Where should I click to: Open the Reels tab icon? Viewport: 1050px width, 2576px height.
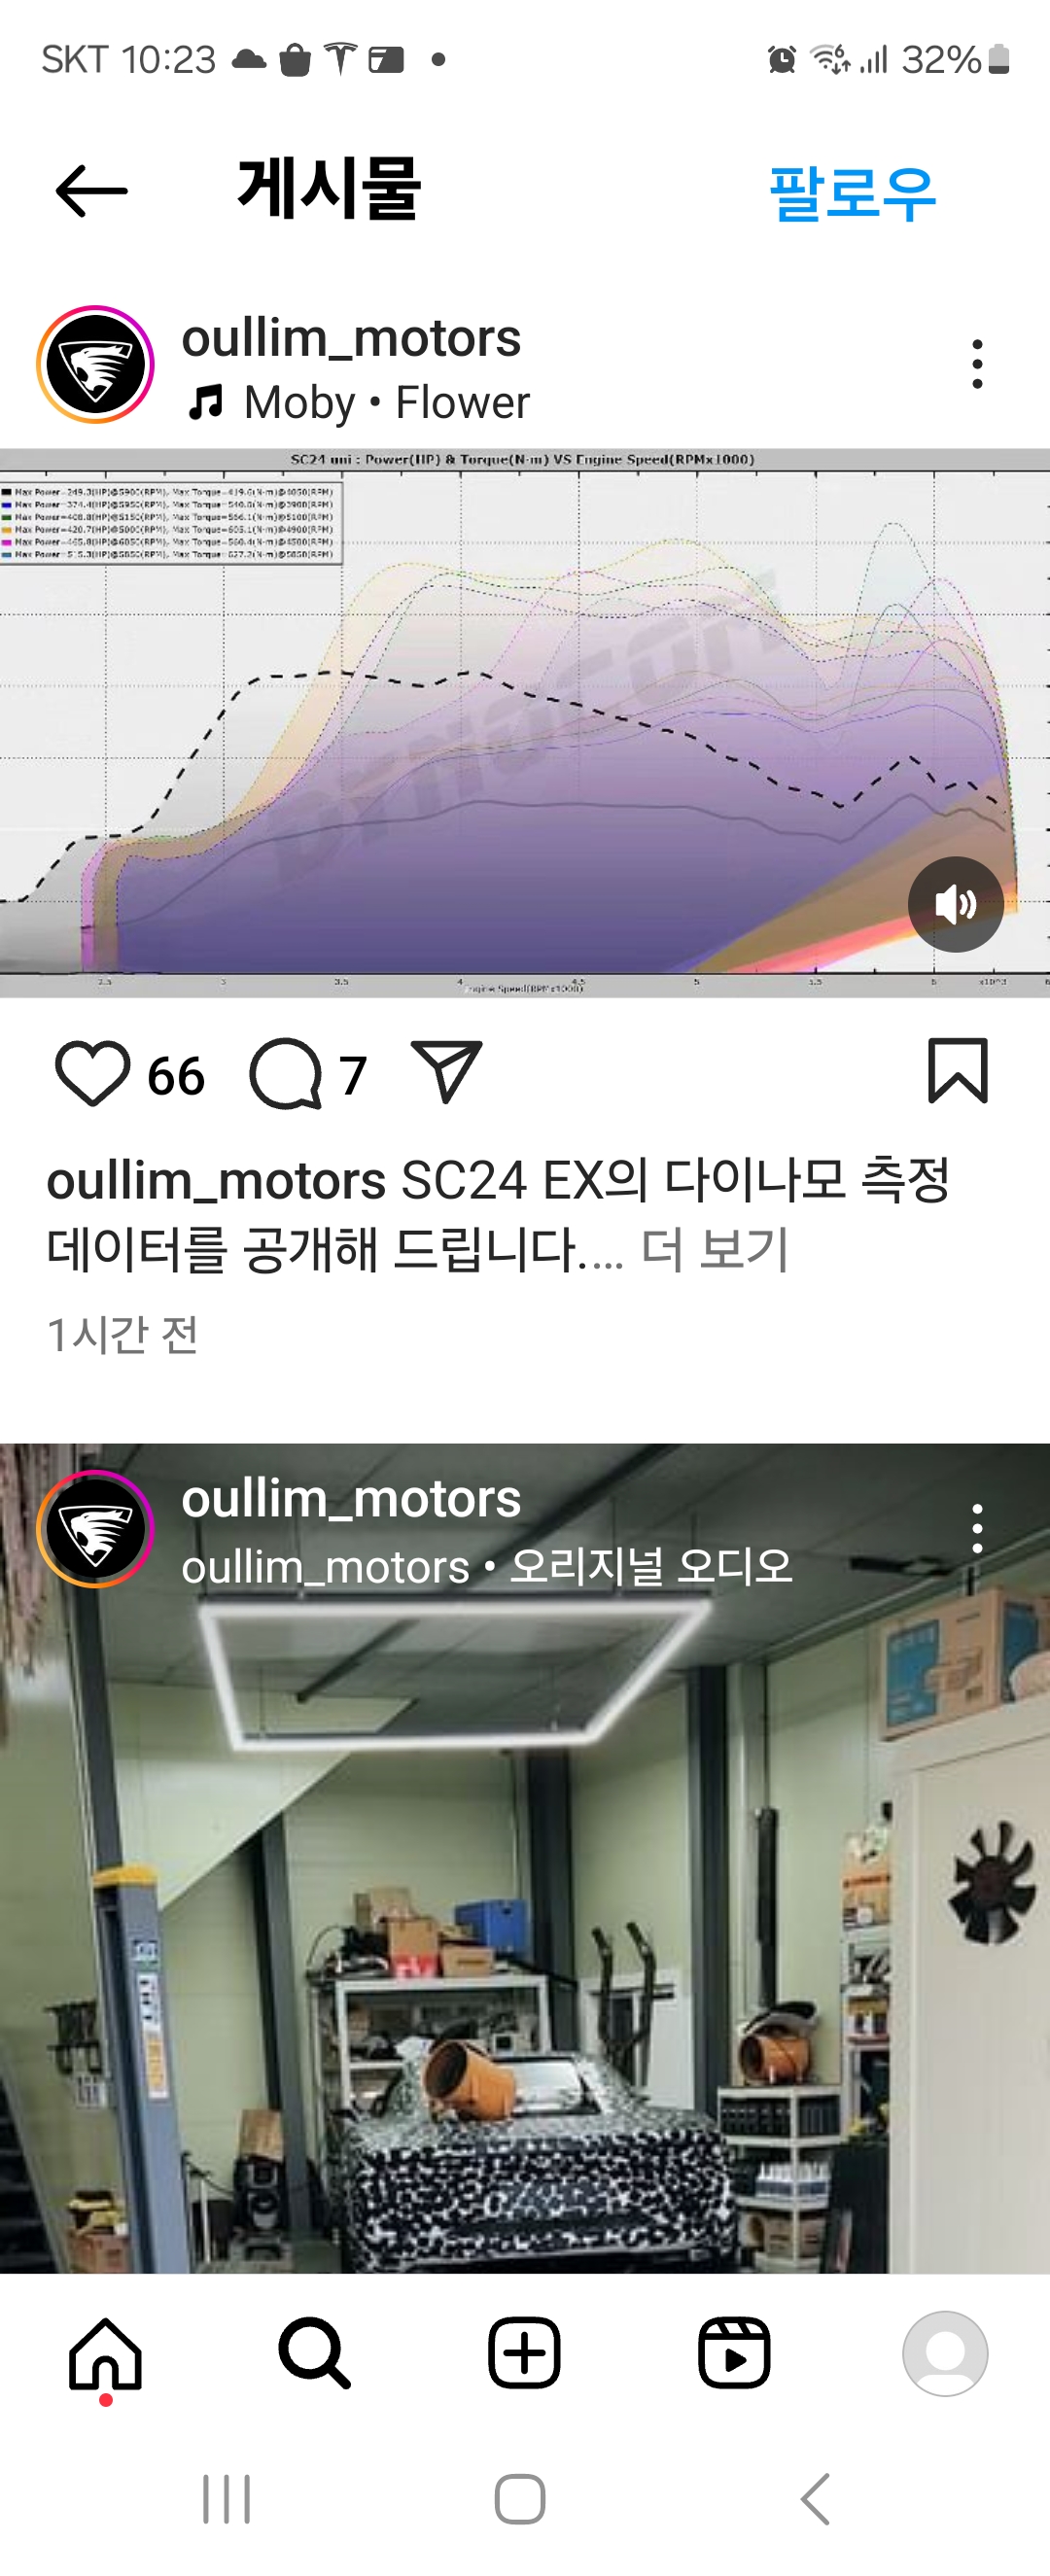pyautogui.click(x=734, y=2353)
